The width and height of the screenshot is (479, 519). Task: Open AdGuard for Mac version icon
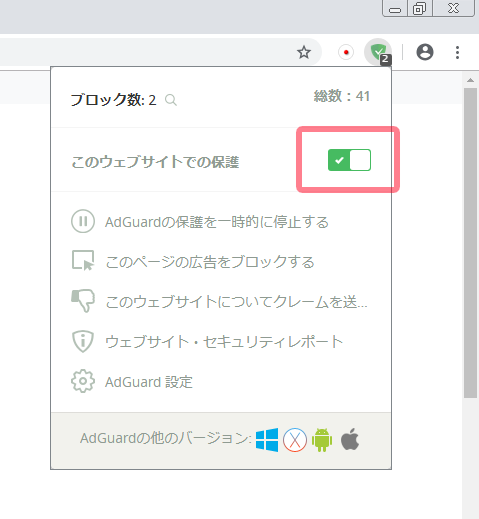(x=295, y=440)
